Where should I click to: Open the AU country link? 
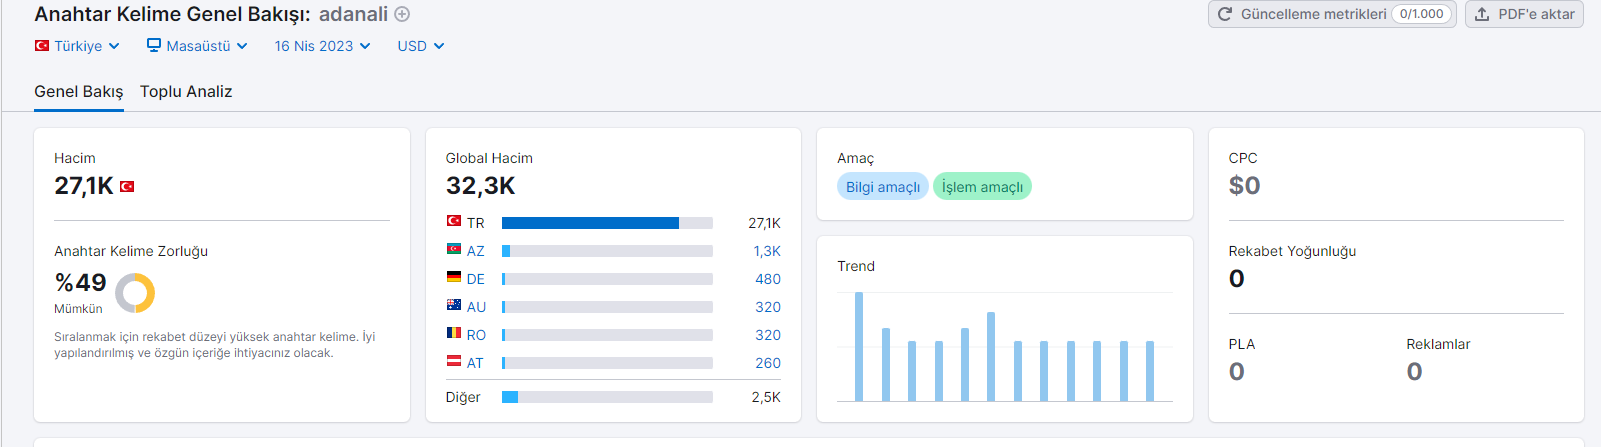point(476,307)
